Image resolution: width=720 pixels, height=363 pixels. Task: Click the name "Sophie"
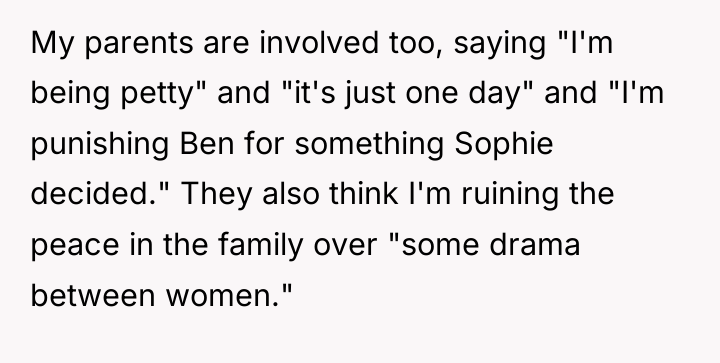tap(504, 145)
